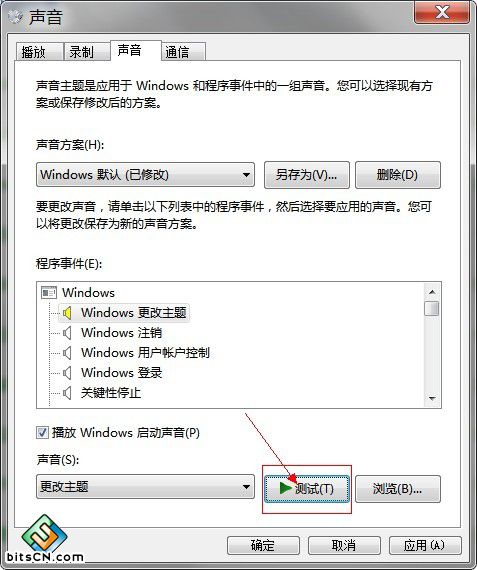Select Windows 用户帐户控制 event
Viewport: 477px width, 570px height.
click(145, 353)
